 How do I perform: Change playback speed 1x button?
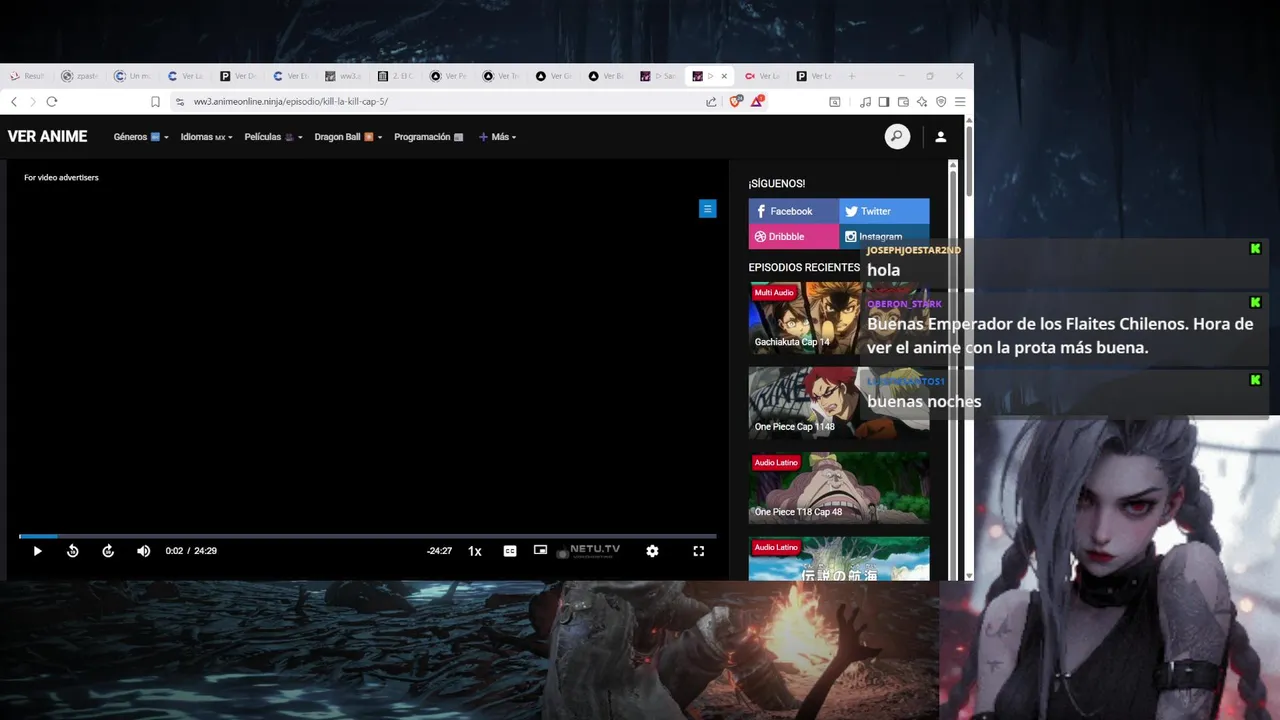pyautogui.click(x=475, y=551)
